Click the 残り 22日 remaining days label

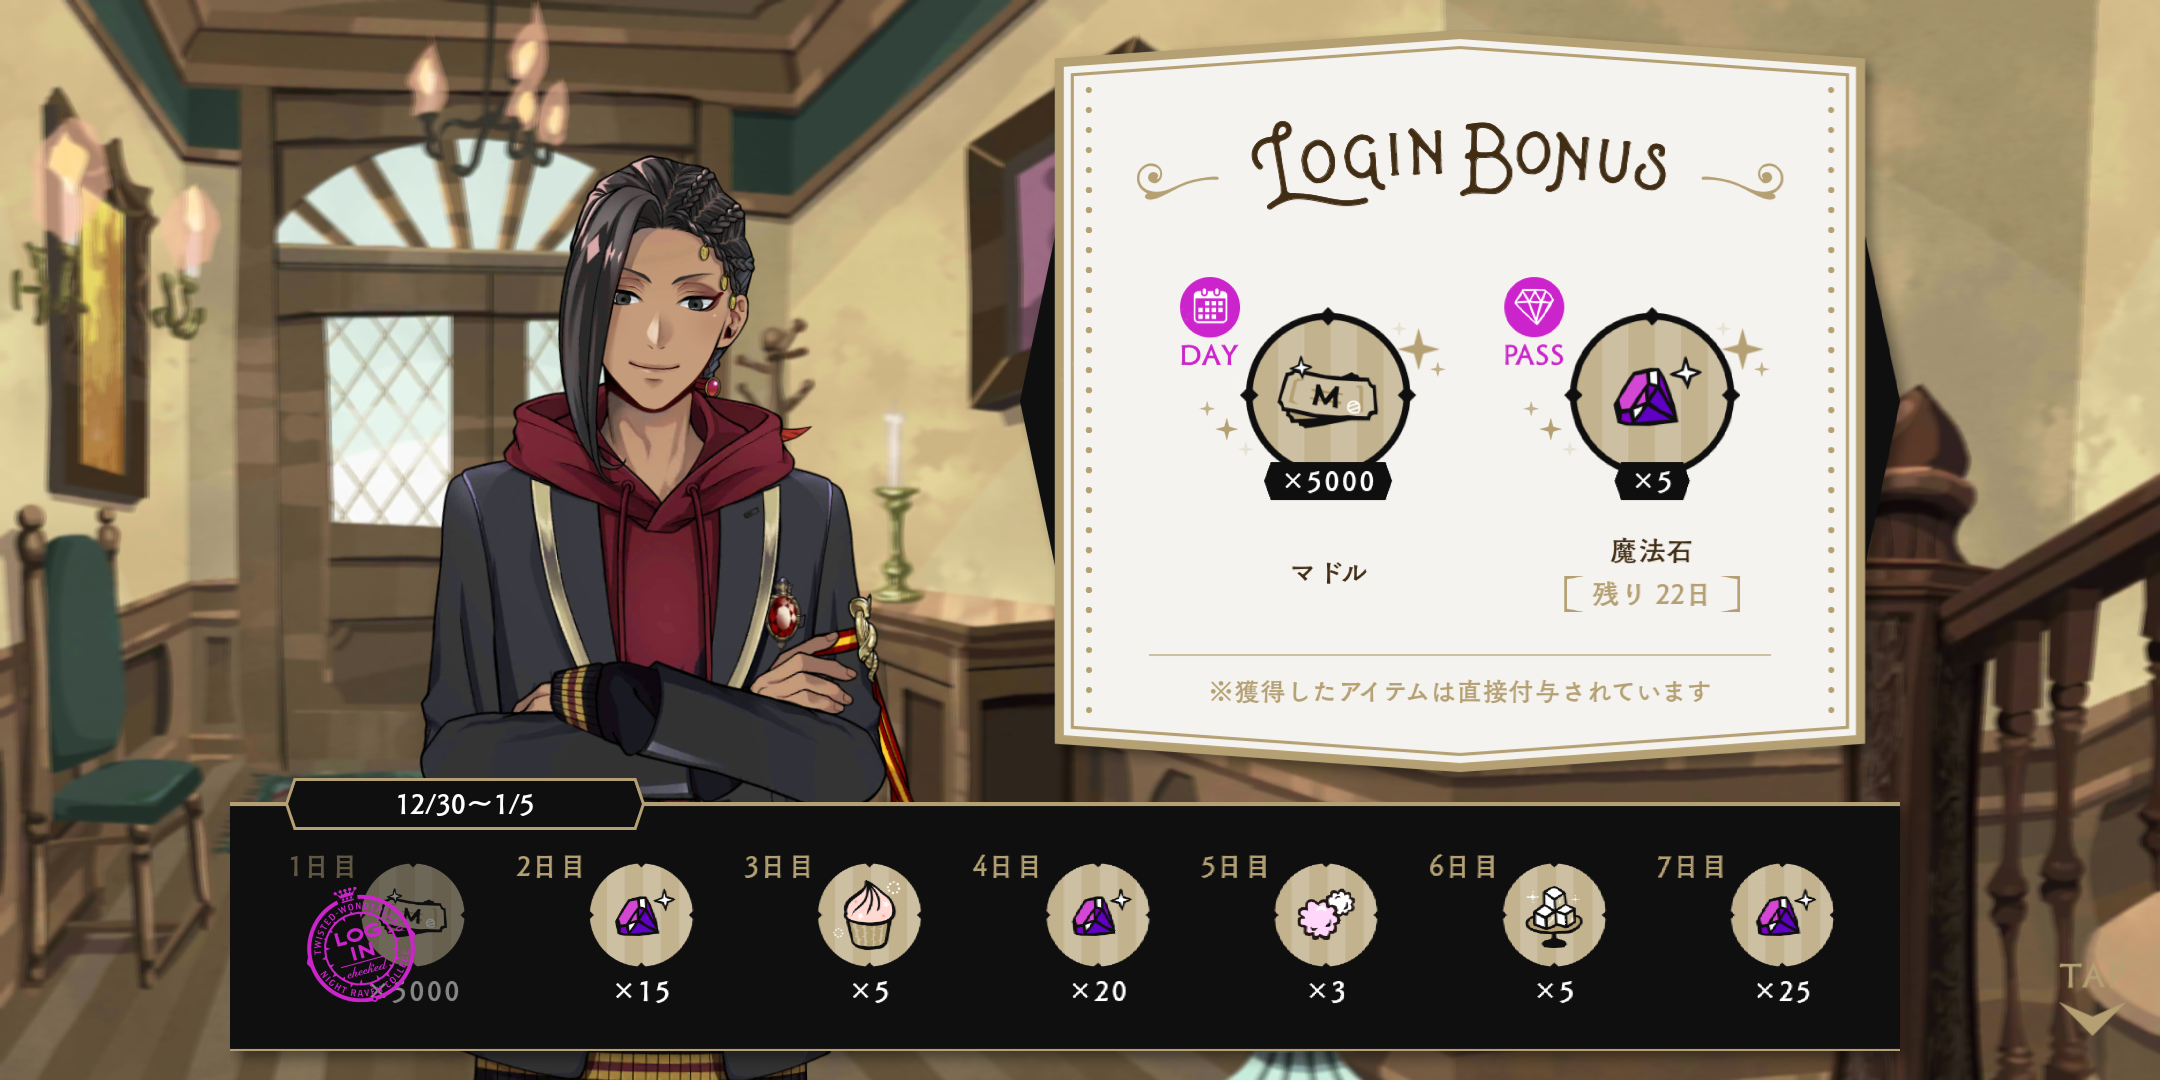[x=1652, y=594]
